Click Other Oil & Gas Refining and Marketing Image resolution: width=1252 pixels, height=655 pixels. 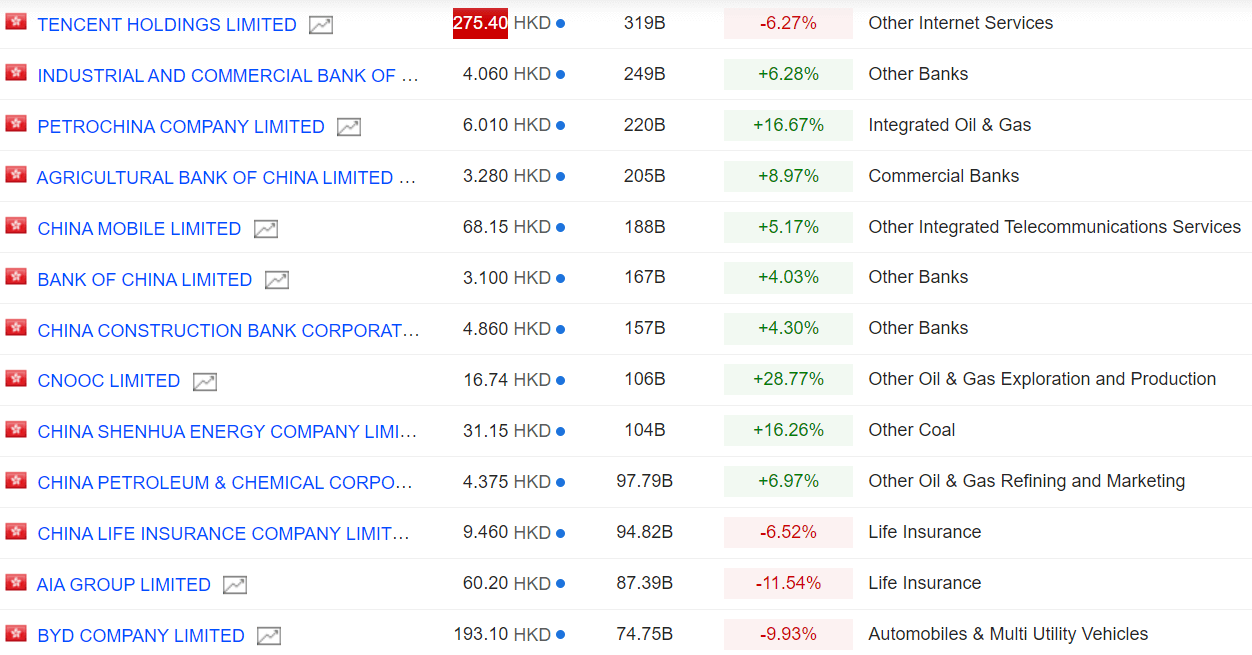point(1027,482)
